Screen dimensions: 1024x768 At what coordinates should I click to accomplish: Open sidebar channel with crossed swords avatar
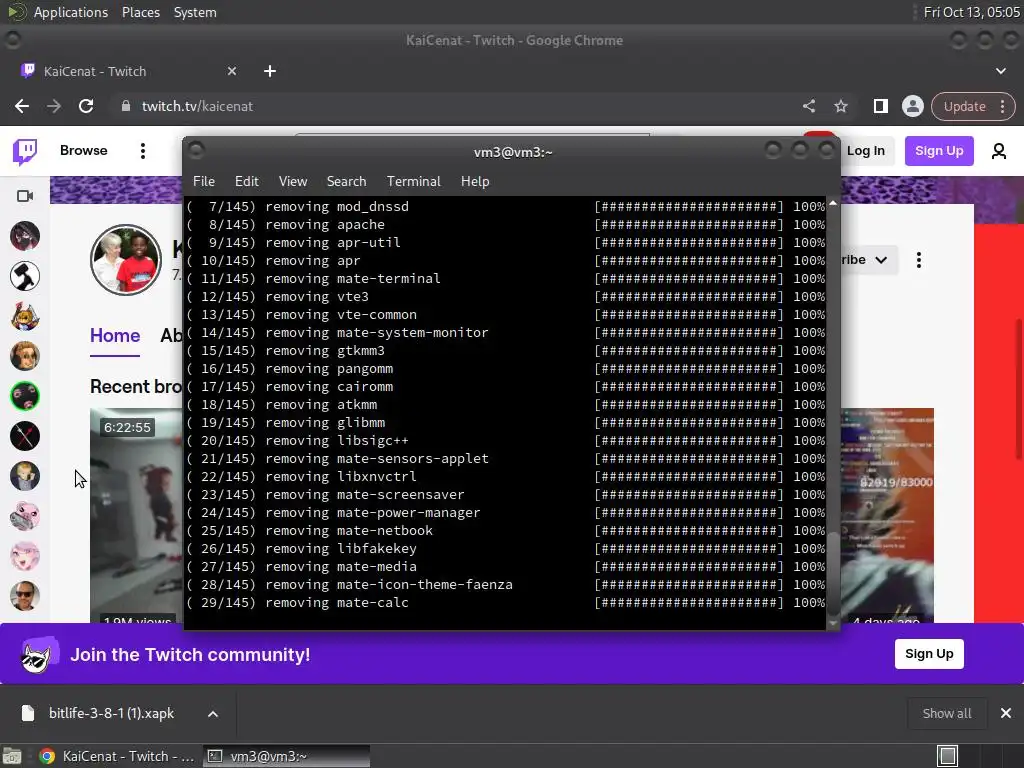[x=25, y=436]
